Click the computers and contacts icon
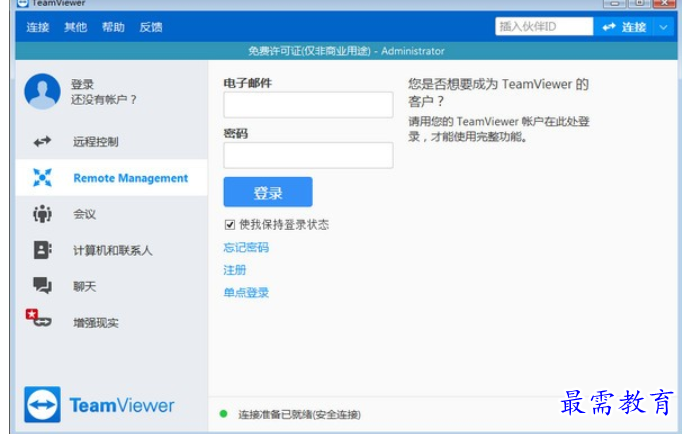Image resolution: width=682 pixels, height=434 pixels. tap(42, 250)
